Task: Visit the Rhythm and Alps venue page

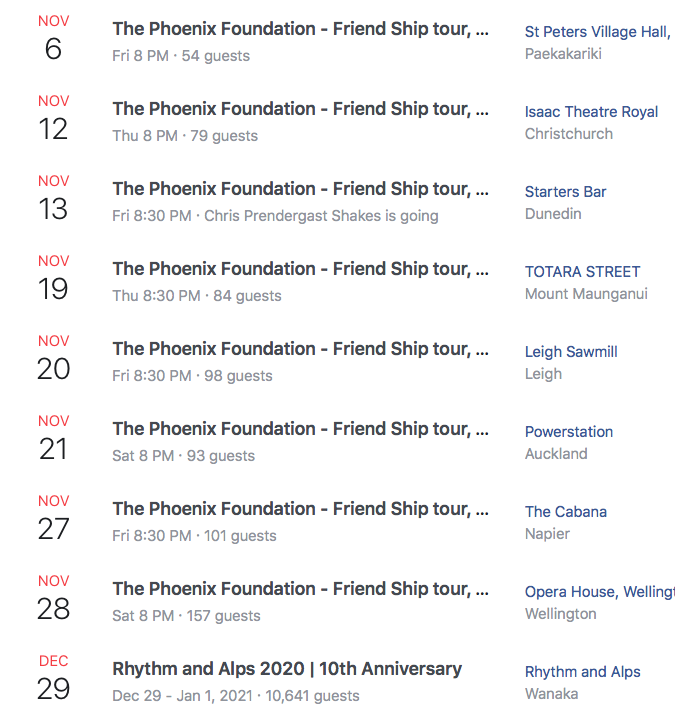Action: pos(582,672)
